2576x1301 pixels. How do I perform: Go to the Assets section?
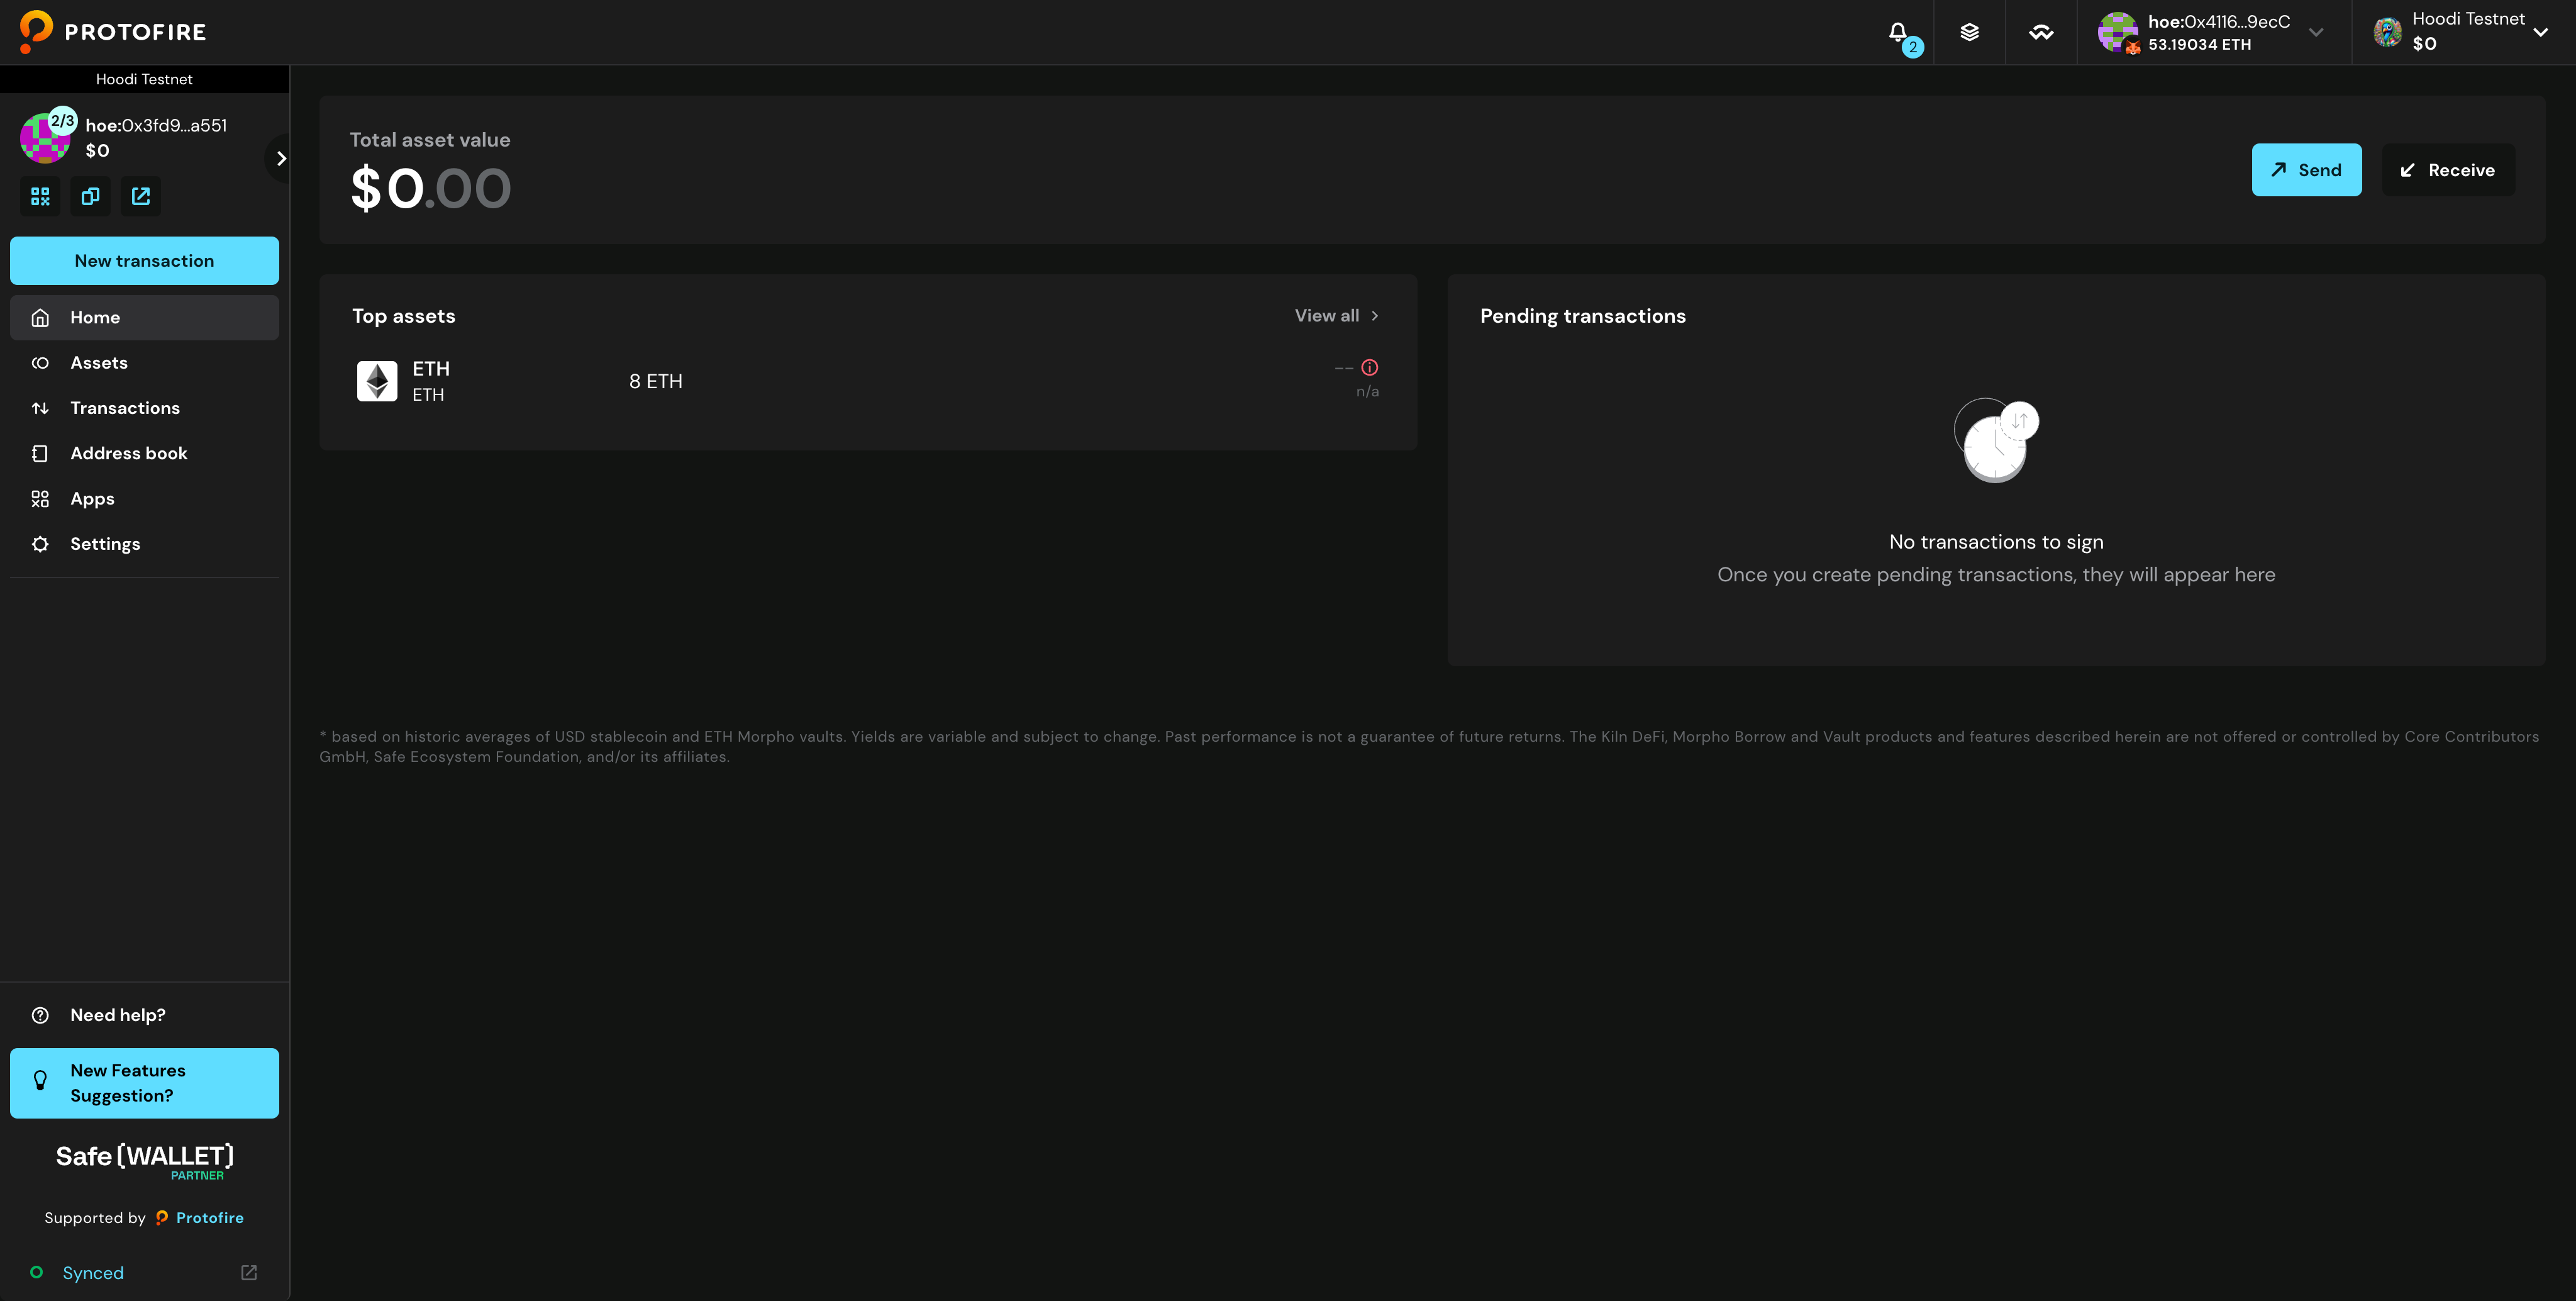tap(99, 362)
